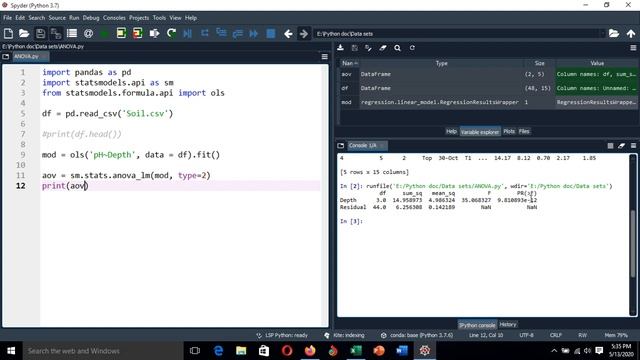Open the View menu
The height and width of the screenshot is (360, 640).
(175, 18)
